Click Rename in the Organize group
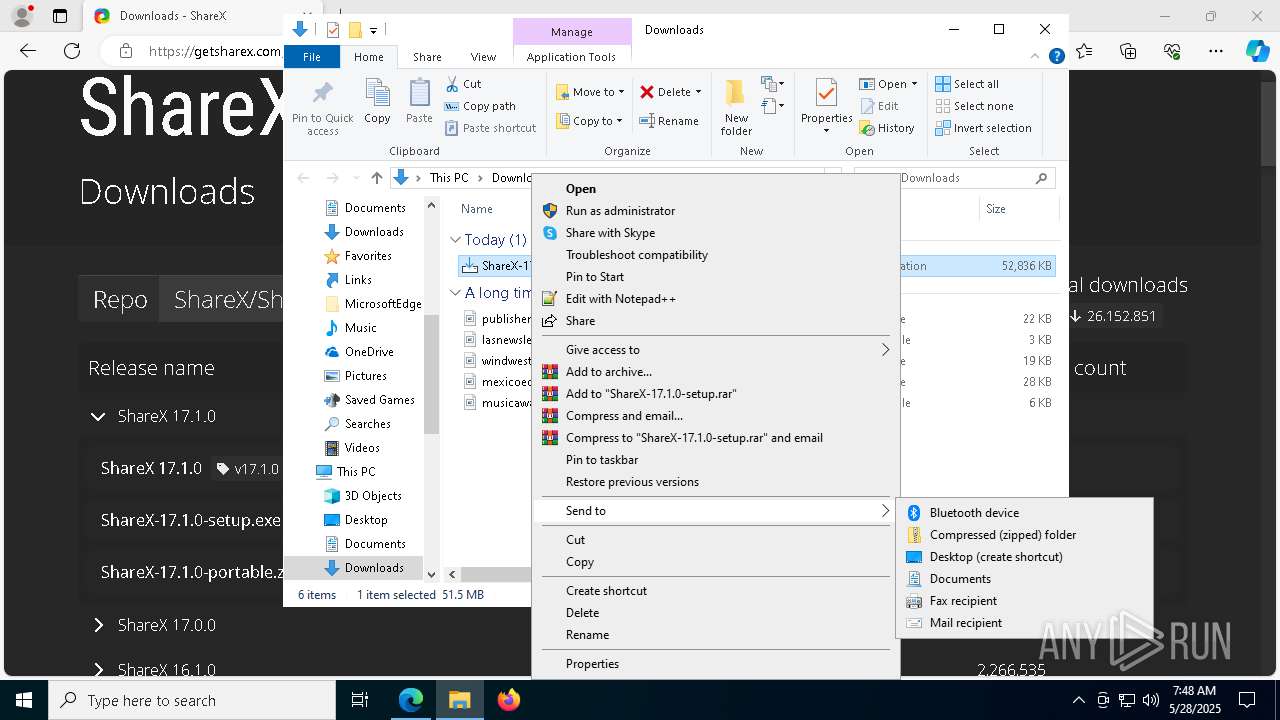 (669, 121)
